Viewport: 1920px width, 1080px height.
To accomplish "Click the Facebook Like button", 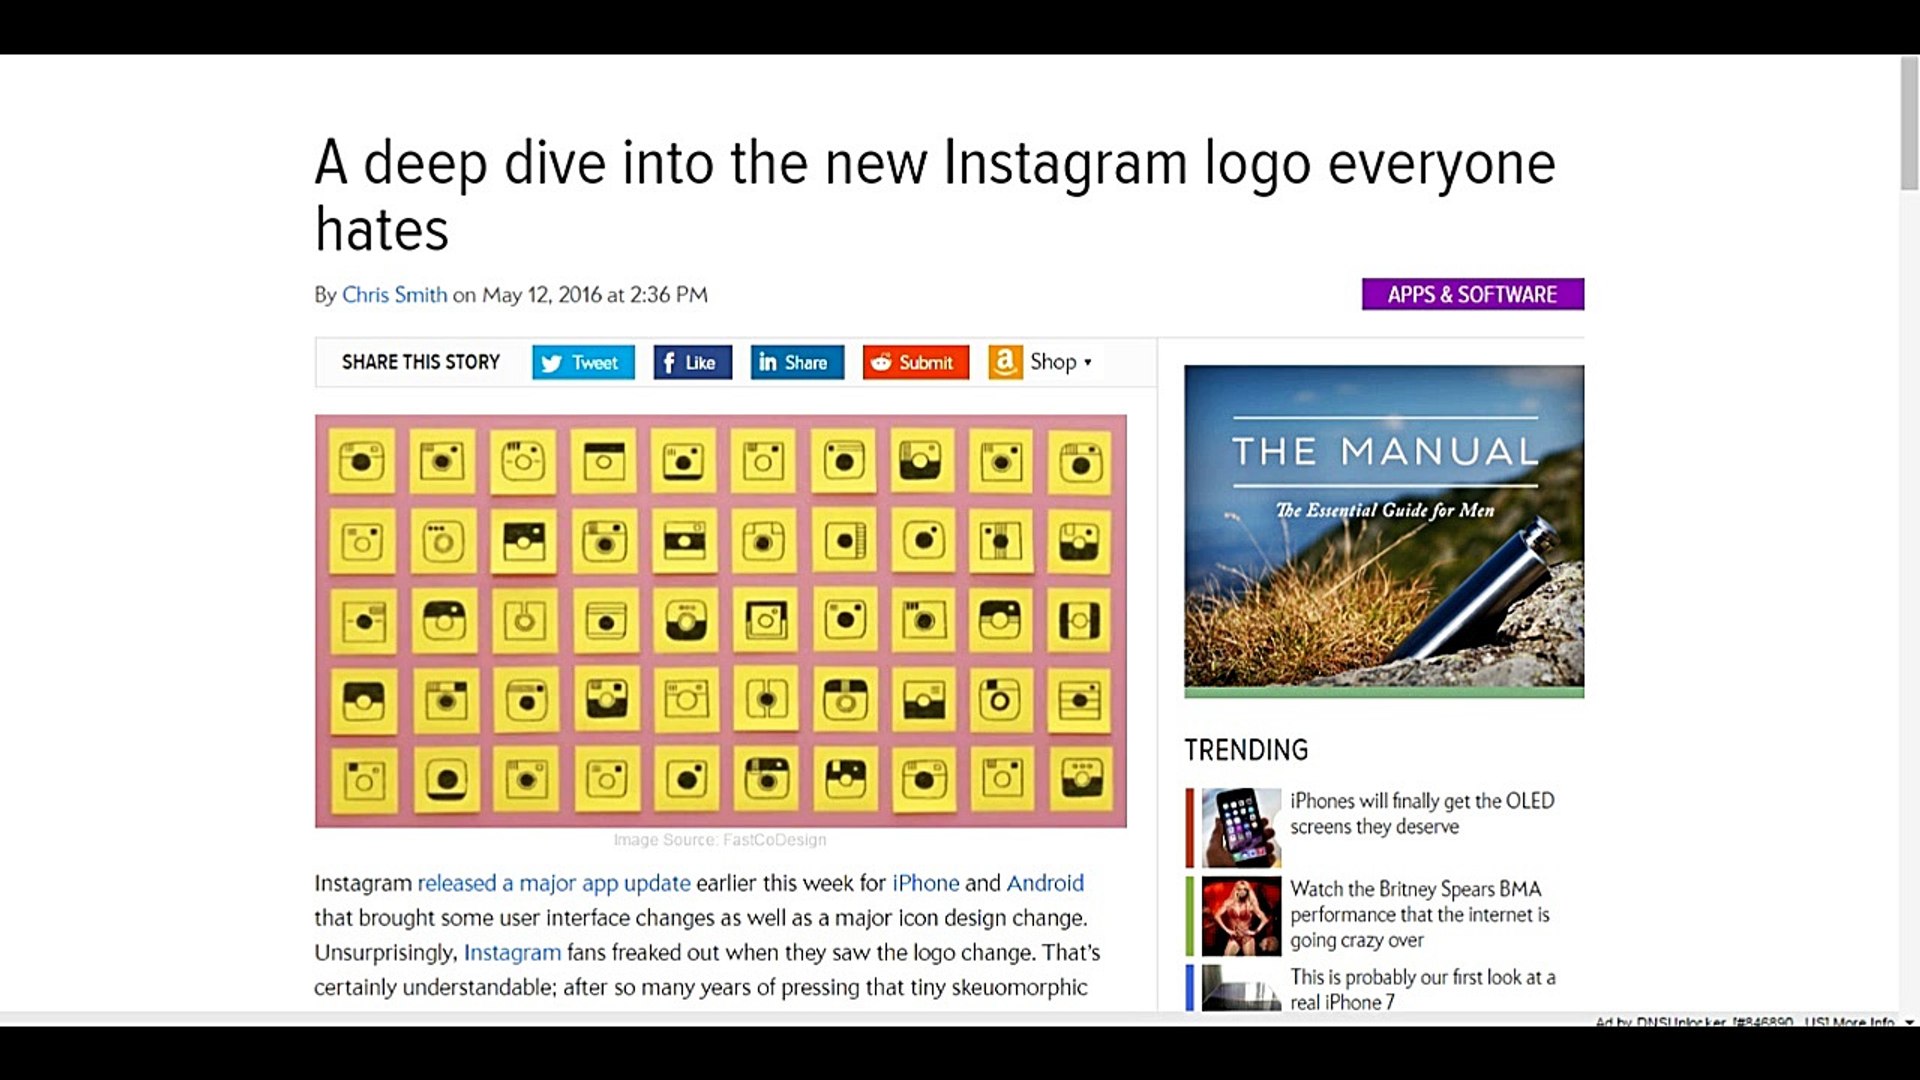I will (x=692, y=362).
